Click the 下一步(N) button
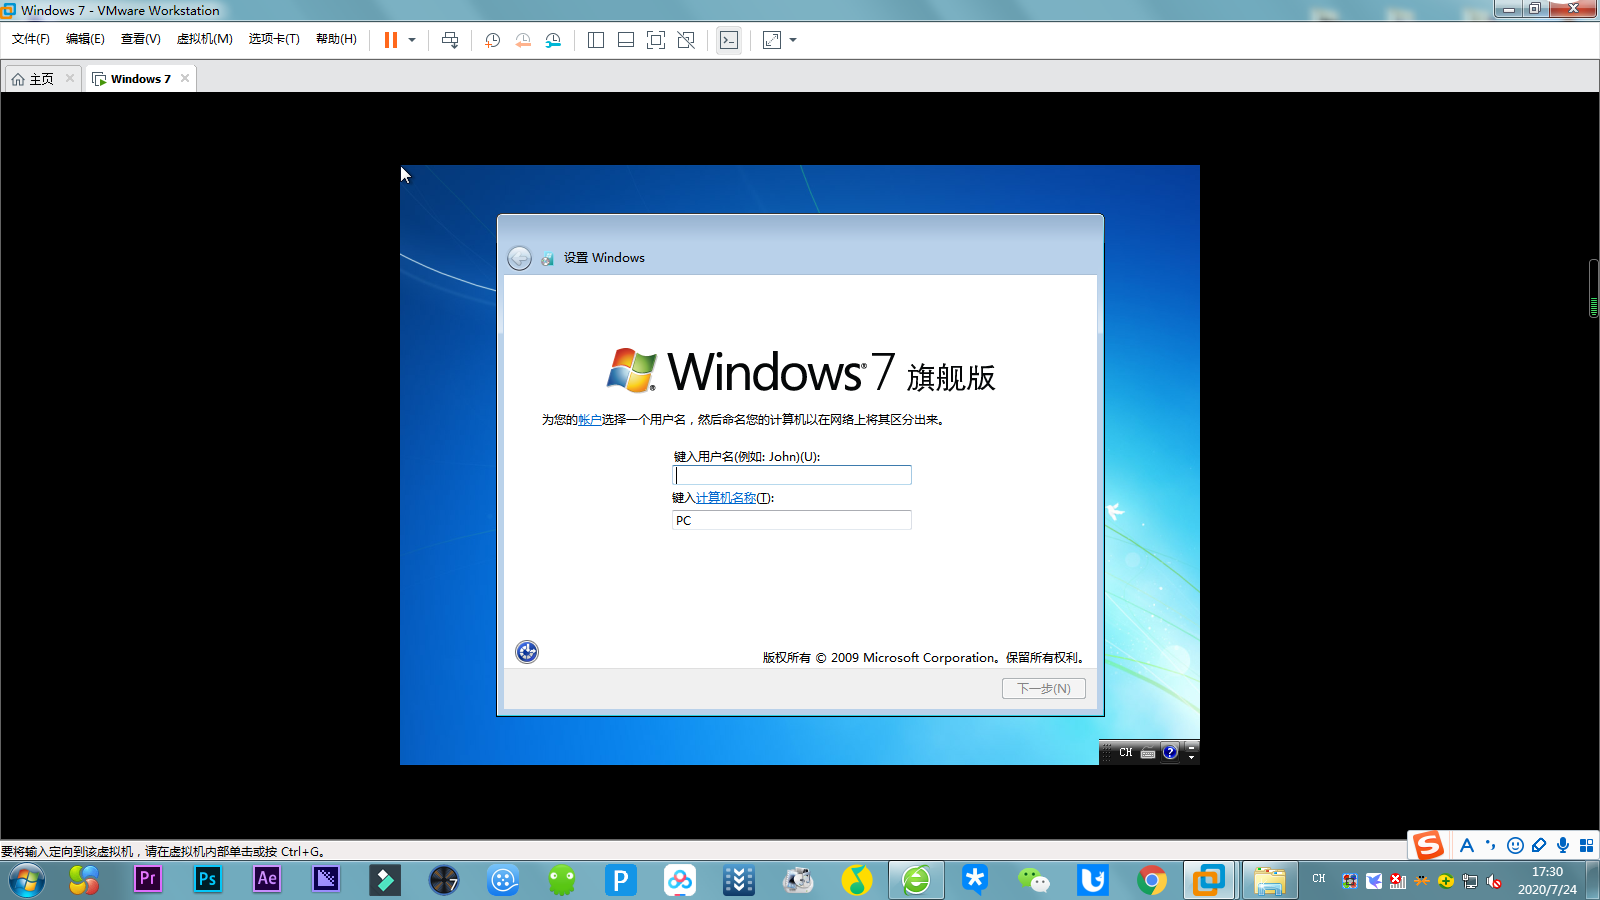 (x=1044, y=688)
